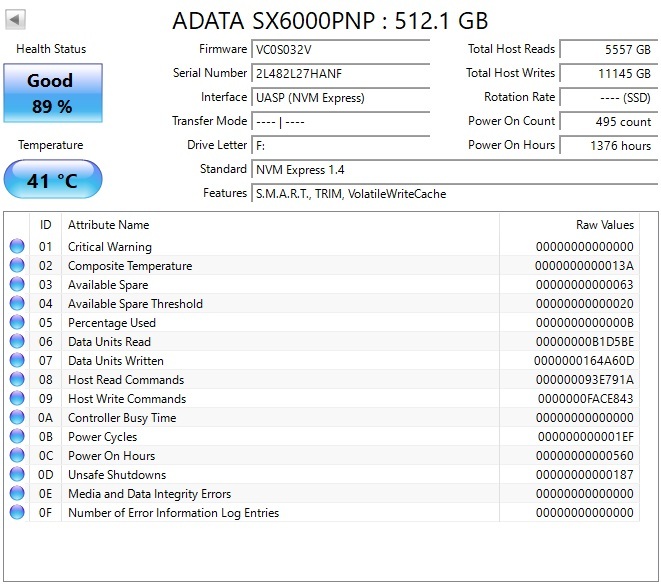Click the previous disk arrow button
The height and width of the screenshot is (587, 661).
tap(16, 20)
